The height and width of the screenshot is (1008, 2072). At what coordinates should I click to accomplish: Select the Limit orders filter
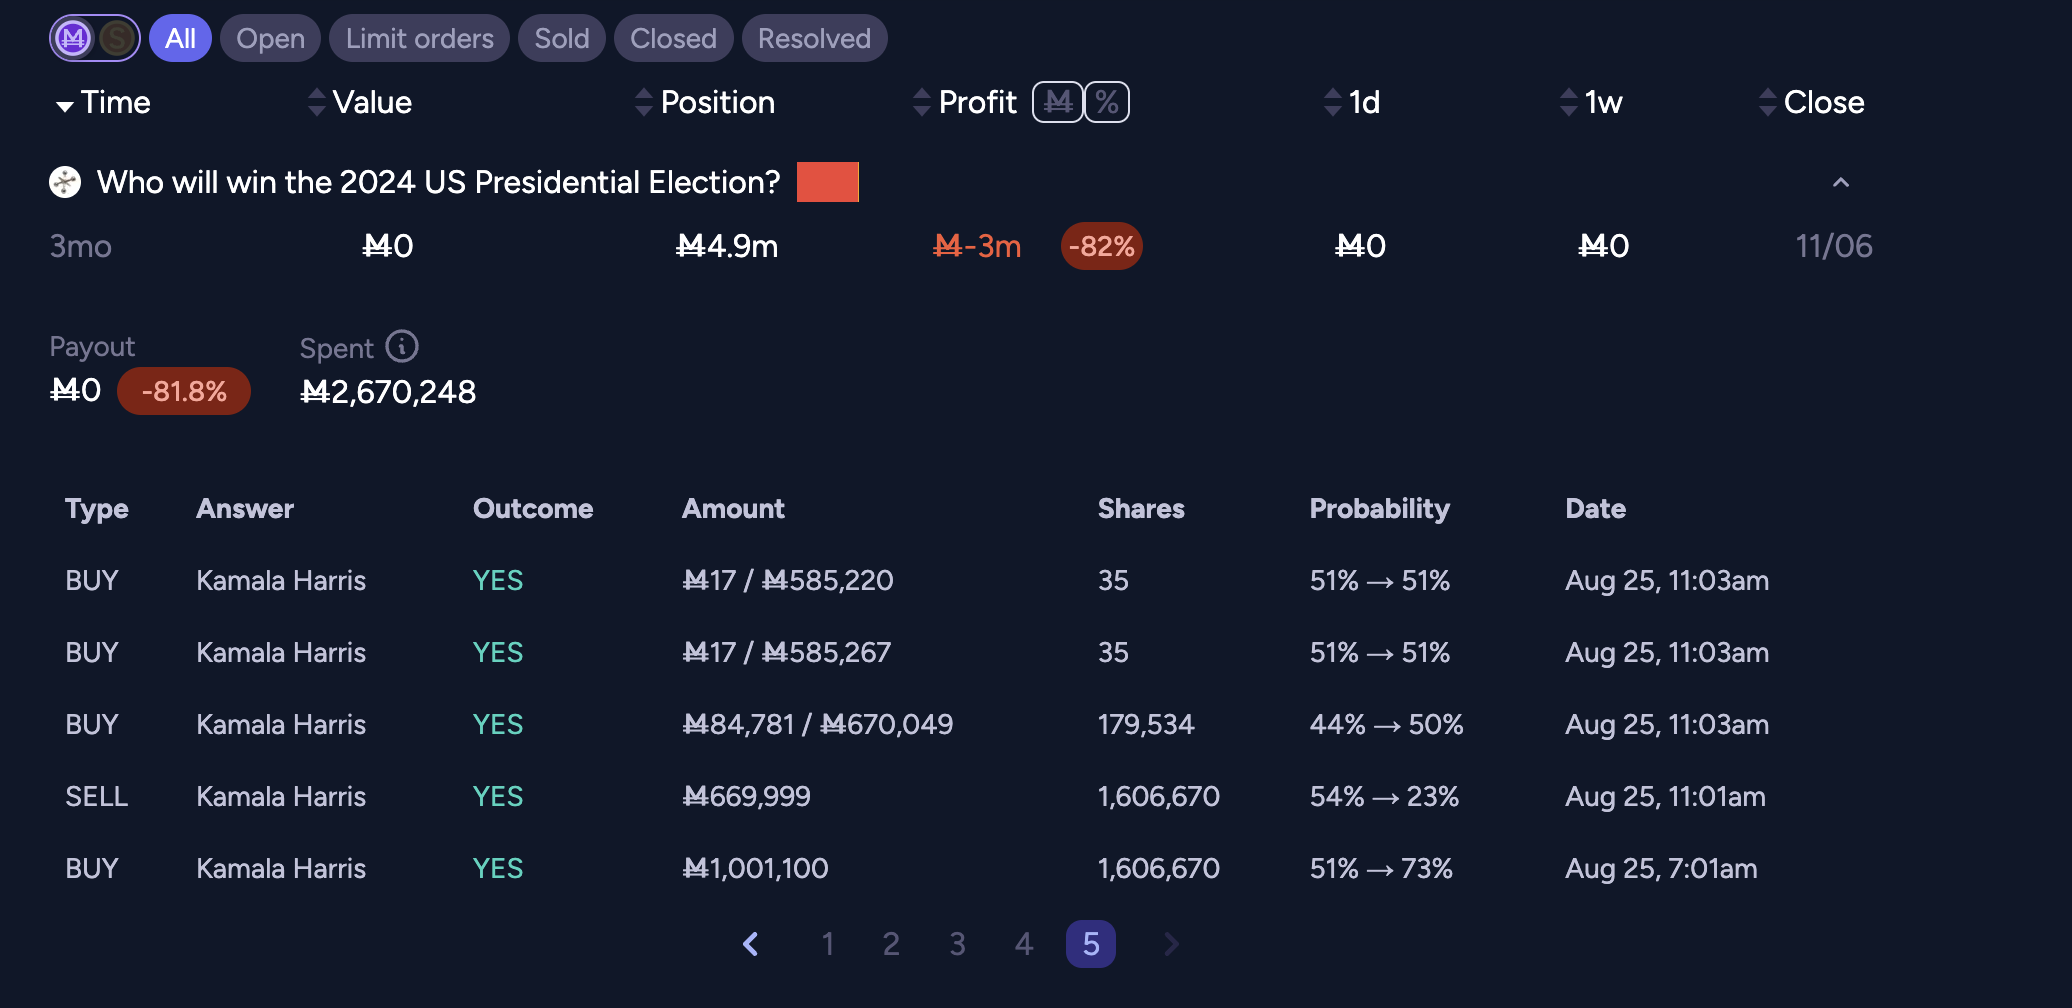(x=419, y=39)
